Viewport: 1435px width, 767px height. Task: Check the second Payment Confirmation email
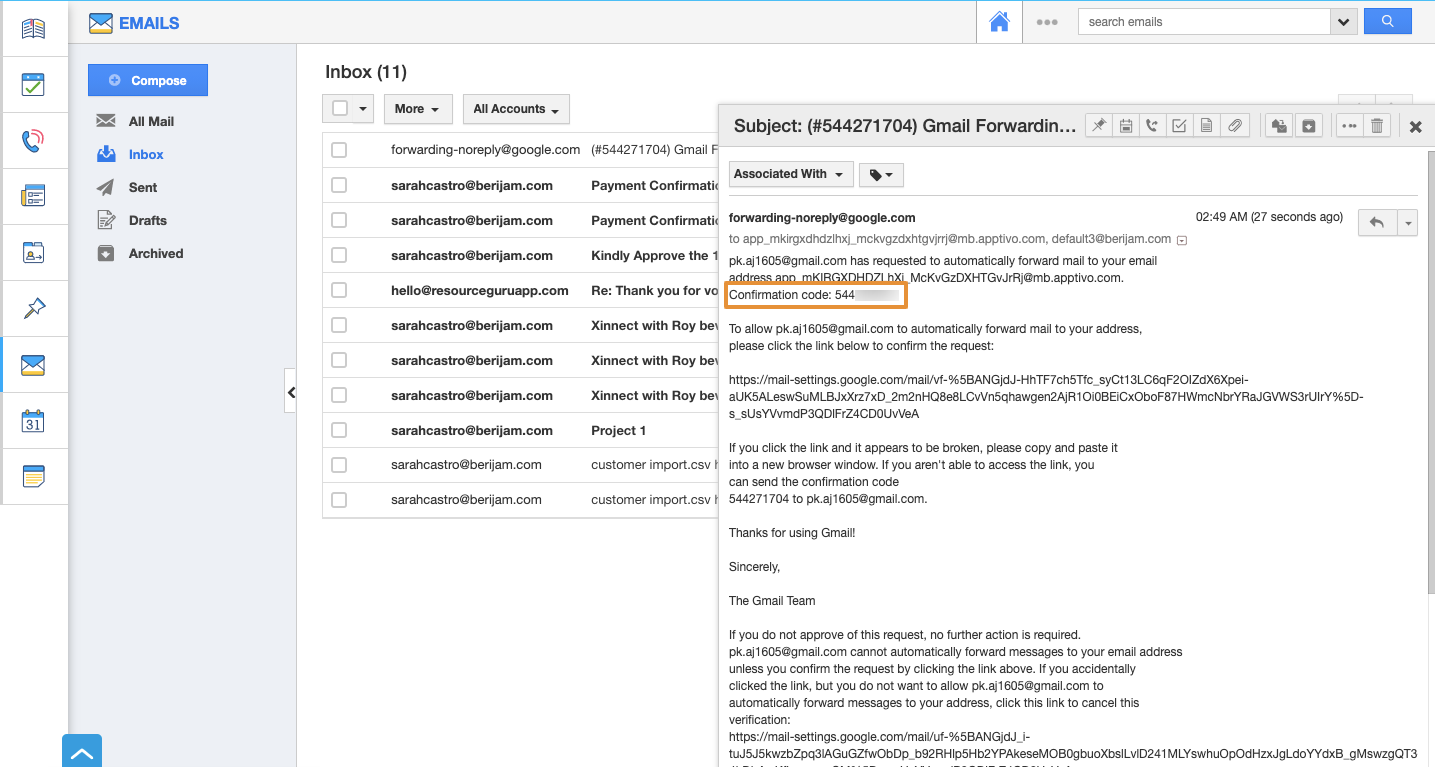(x=339, y=220)
